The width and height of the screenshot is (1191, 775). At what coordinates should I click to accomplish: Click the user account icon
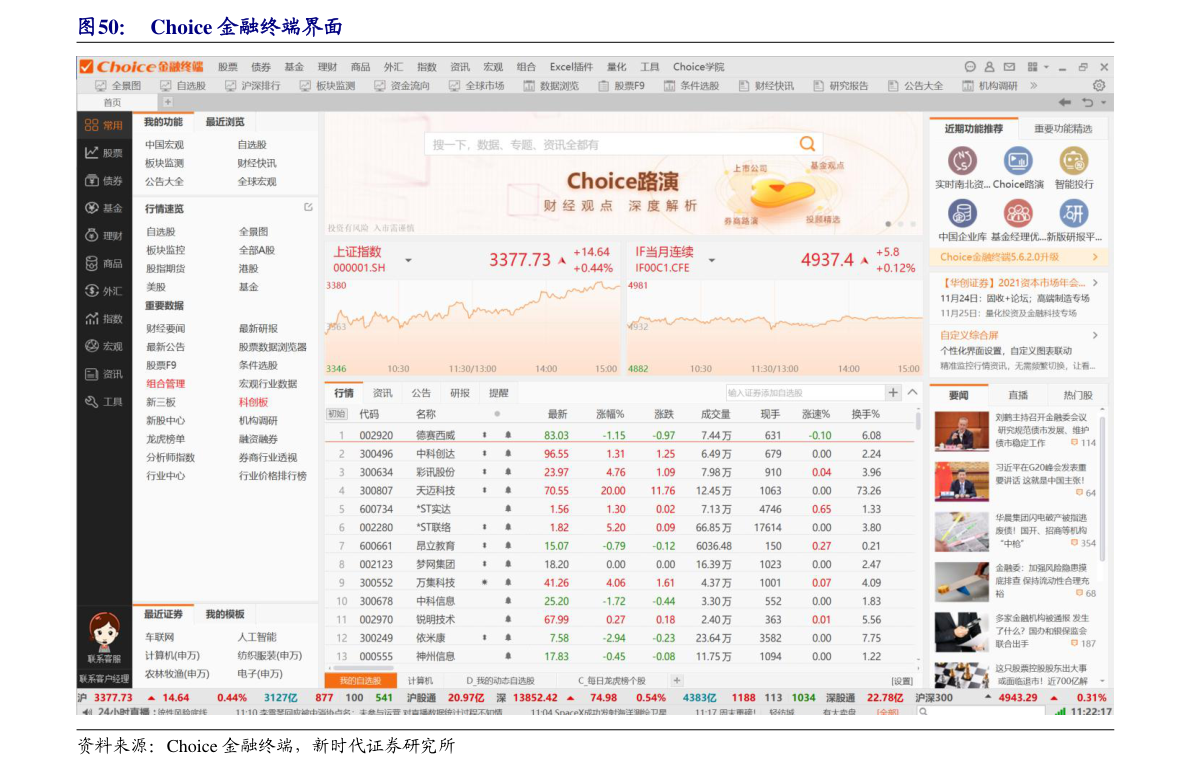[989, 67]
